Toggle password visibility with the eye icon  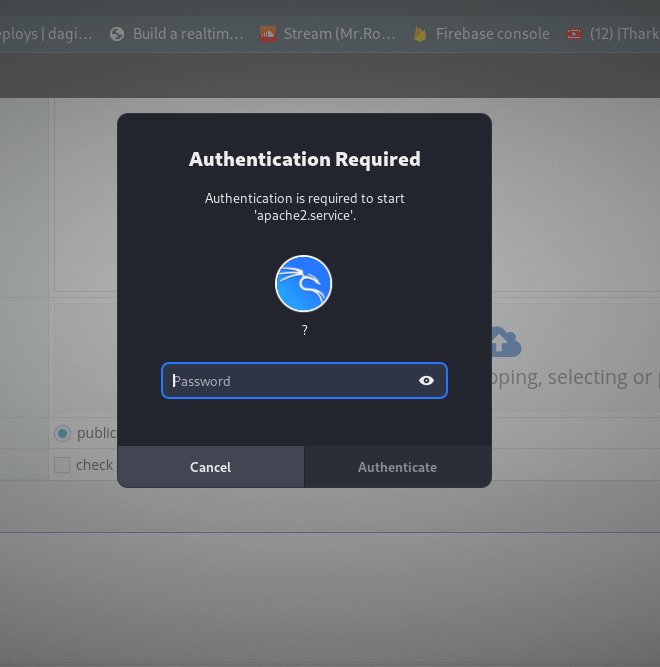pyautogui.click(x=426, y=381)
